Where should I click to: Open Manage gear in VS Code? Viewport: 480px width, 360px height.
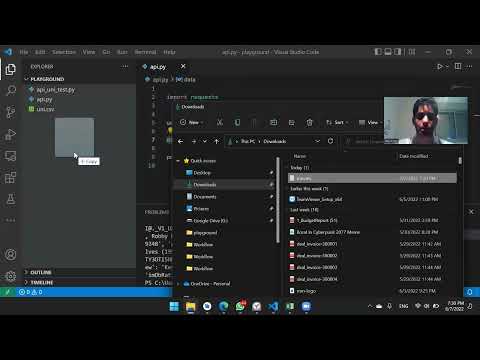coord(10,276)
